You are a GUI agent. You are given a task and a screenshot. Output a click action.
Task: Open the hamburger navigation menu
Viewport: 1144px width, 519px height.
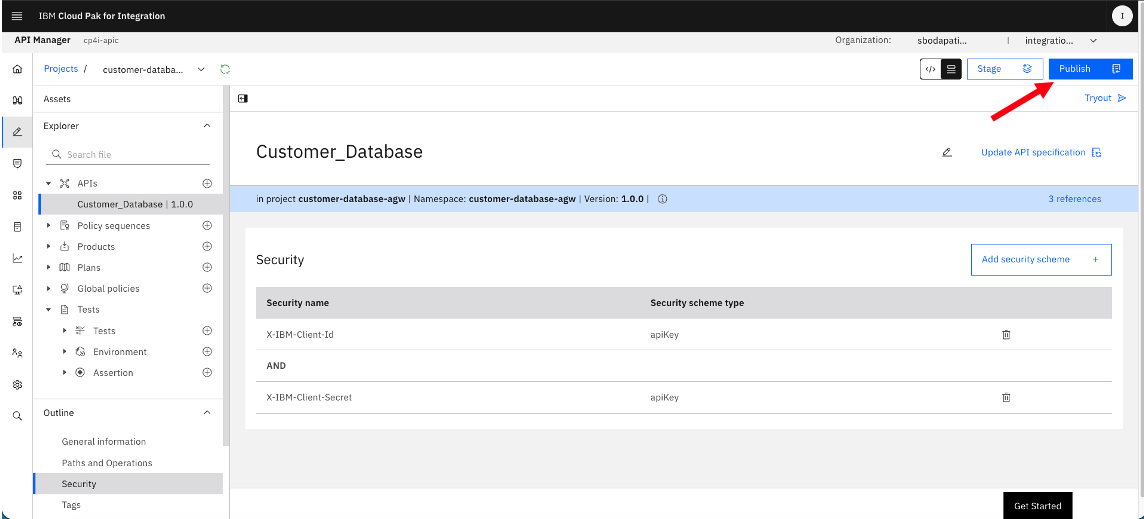click(x=17, y=16)
